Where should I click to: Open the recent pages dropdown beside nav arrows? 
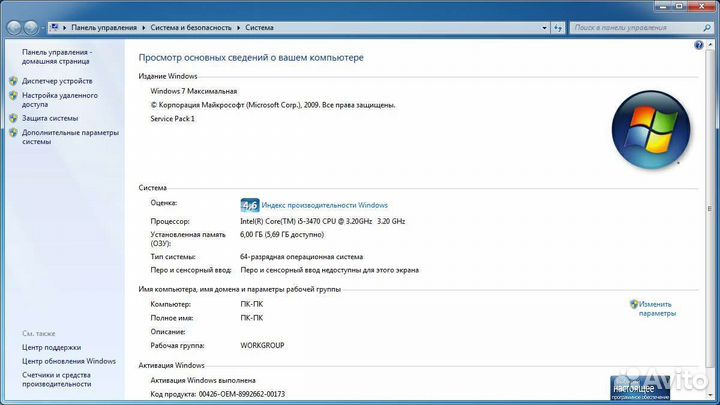point(42,28)
